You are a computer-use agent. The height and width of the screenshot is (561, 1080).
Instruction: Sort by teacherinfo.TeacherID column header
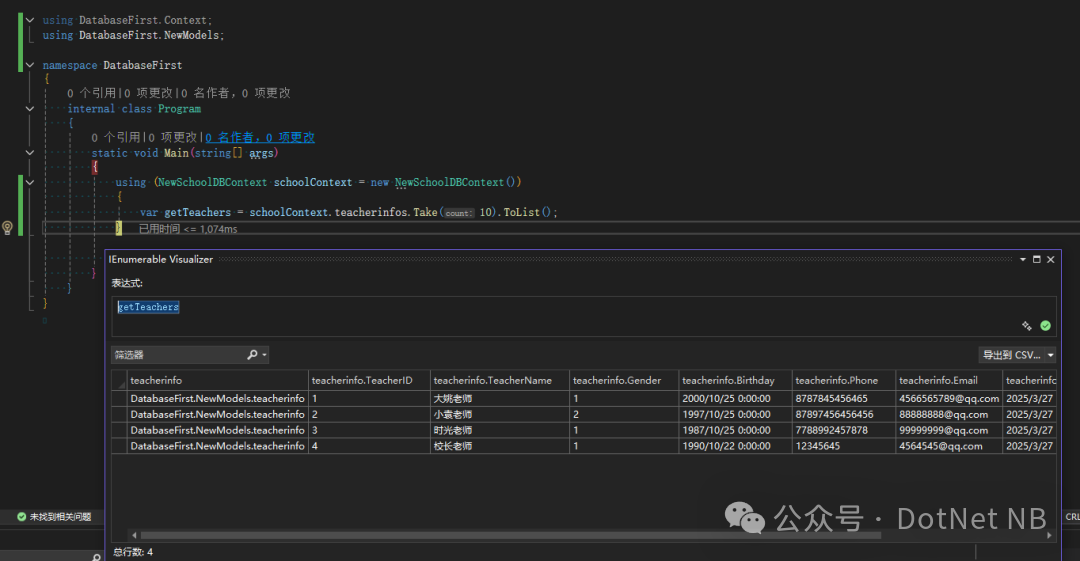(369, 380)
